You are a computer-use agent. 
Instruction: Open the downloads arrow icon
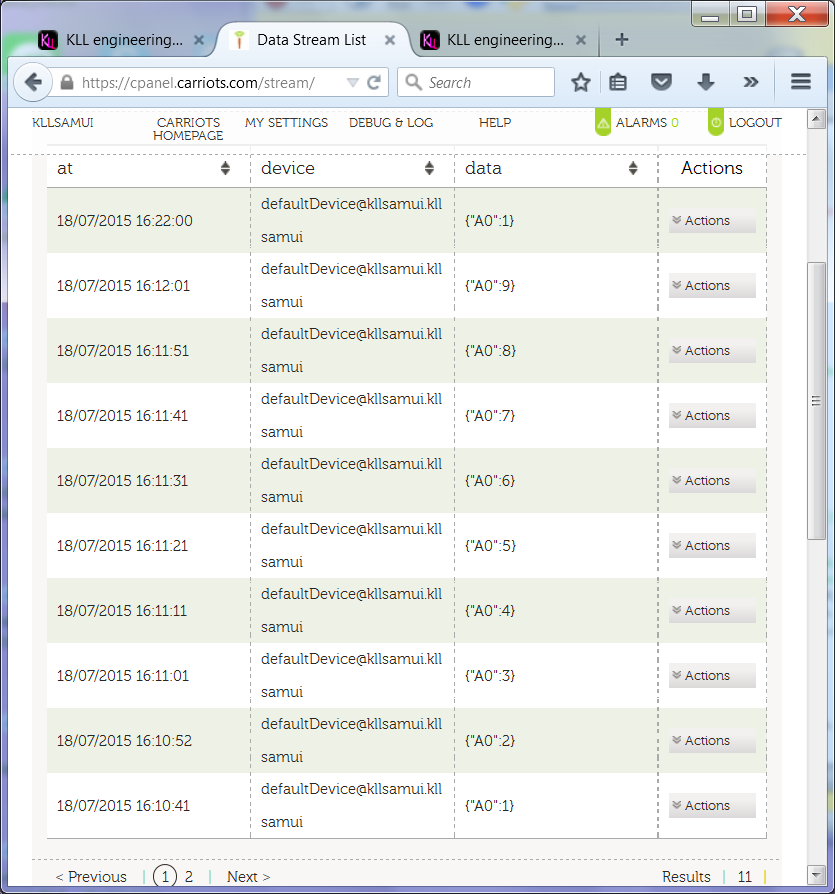(x=705, y=83)
